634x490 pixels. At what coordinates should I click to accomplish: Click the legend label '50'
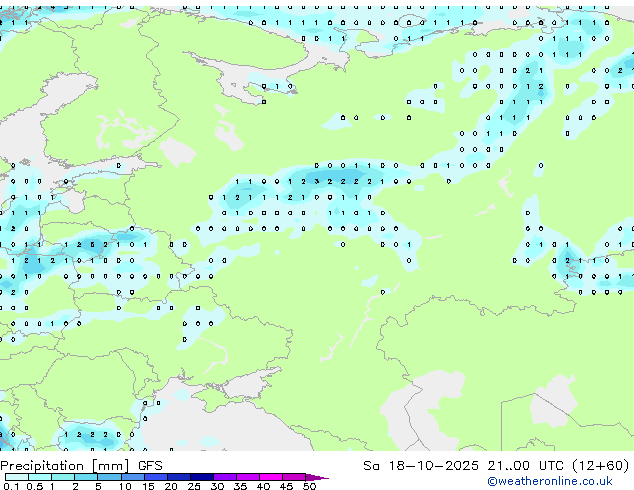pyautogui.click(x=309, y=486)
